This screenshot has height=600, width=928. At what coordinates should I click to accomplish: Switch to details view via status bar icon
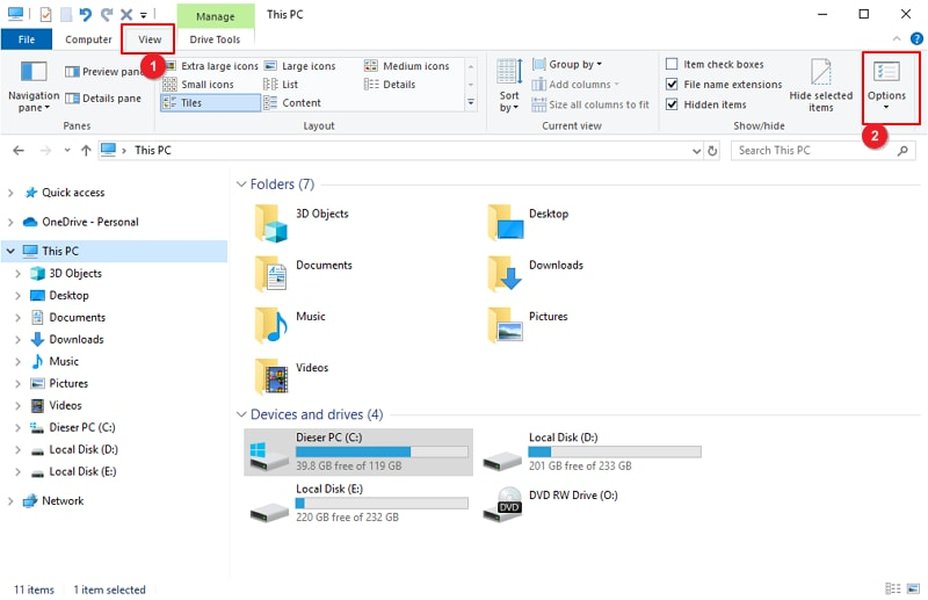892,589
